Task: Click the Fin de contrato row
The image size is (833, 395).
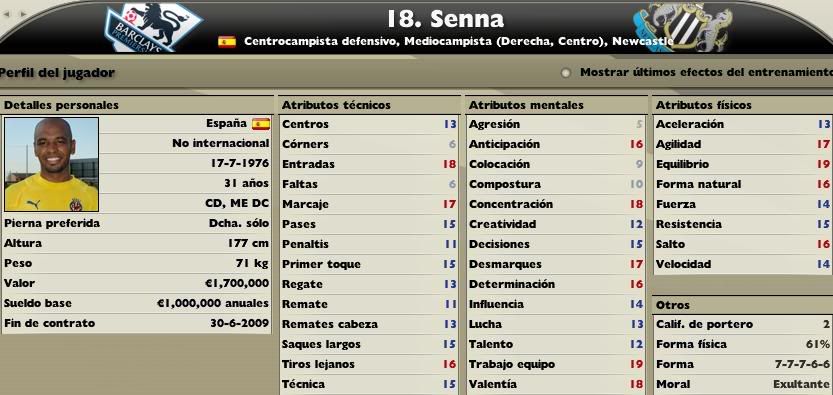Action: coord(137,323)
